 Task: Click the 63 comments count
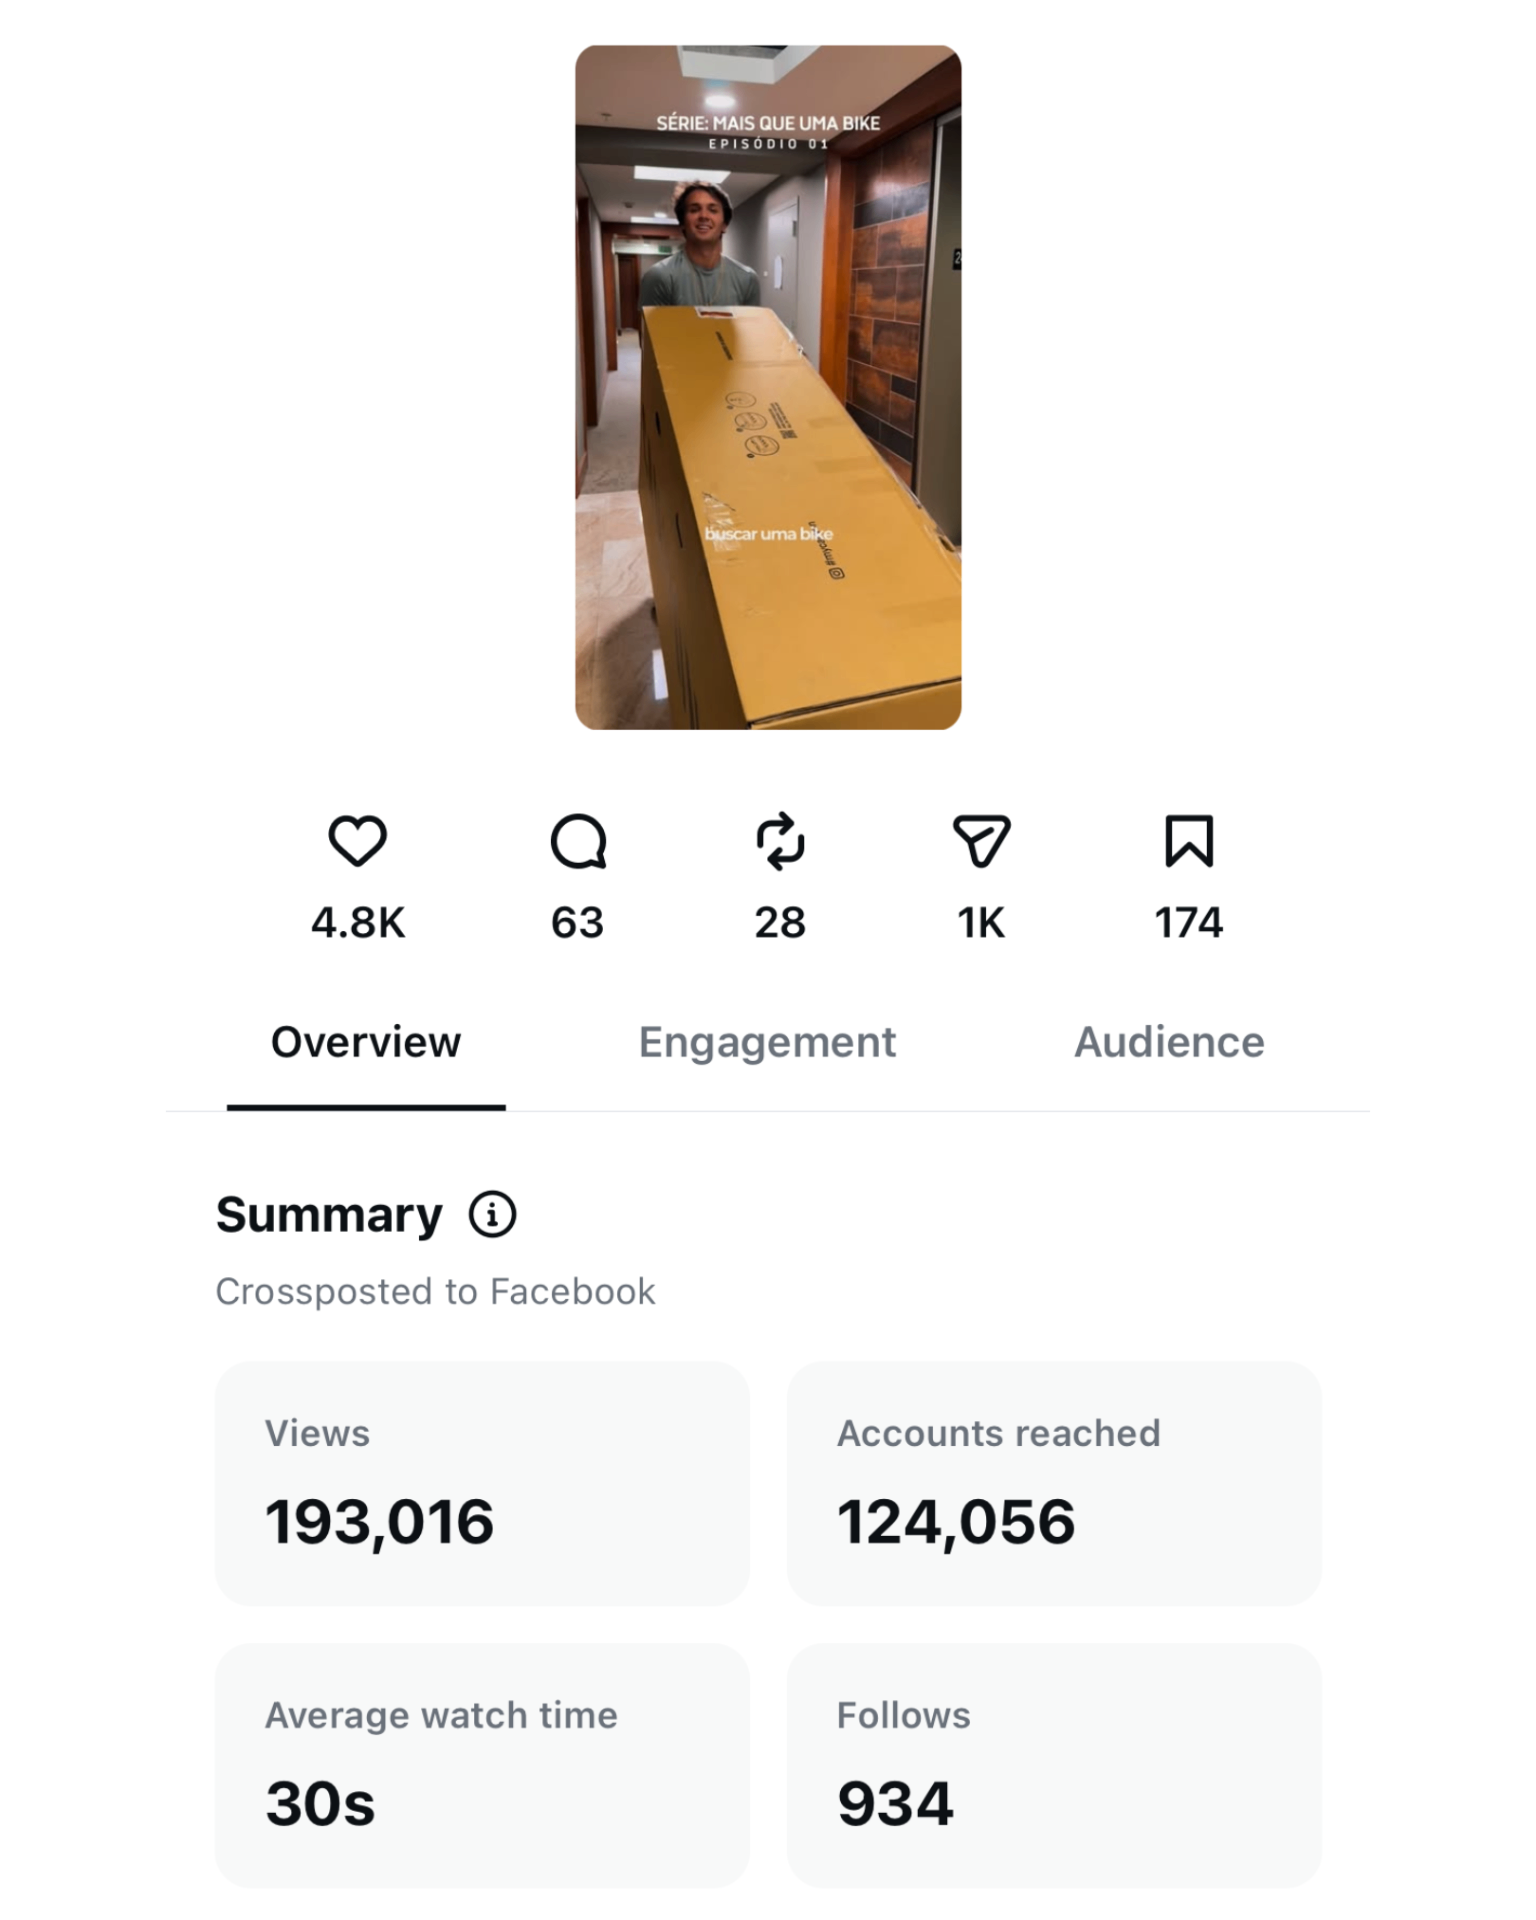[x=578, y=922]
